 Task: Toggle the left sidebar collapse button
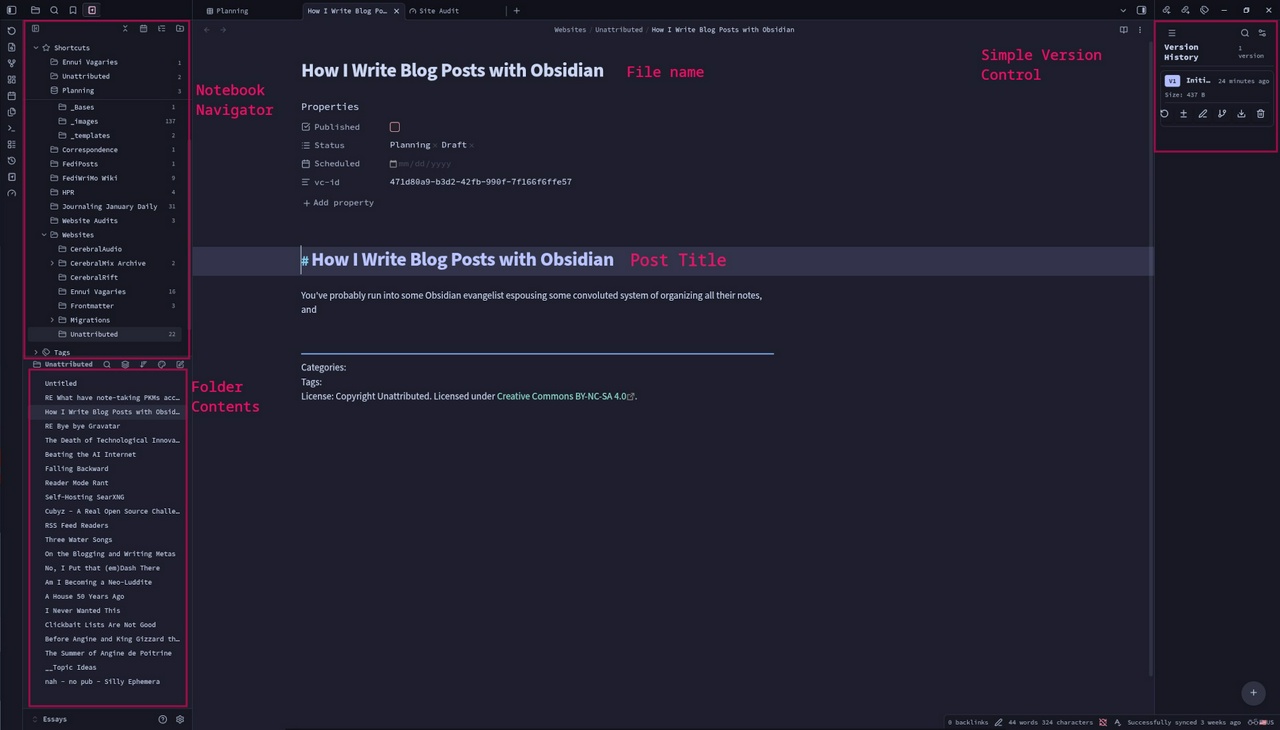coord(11,10)
